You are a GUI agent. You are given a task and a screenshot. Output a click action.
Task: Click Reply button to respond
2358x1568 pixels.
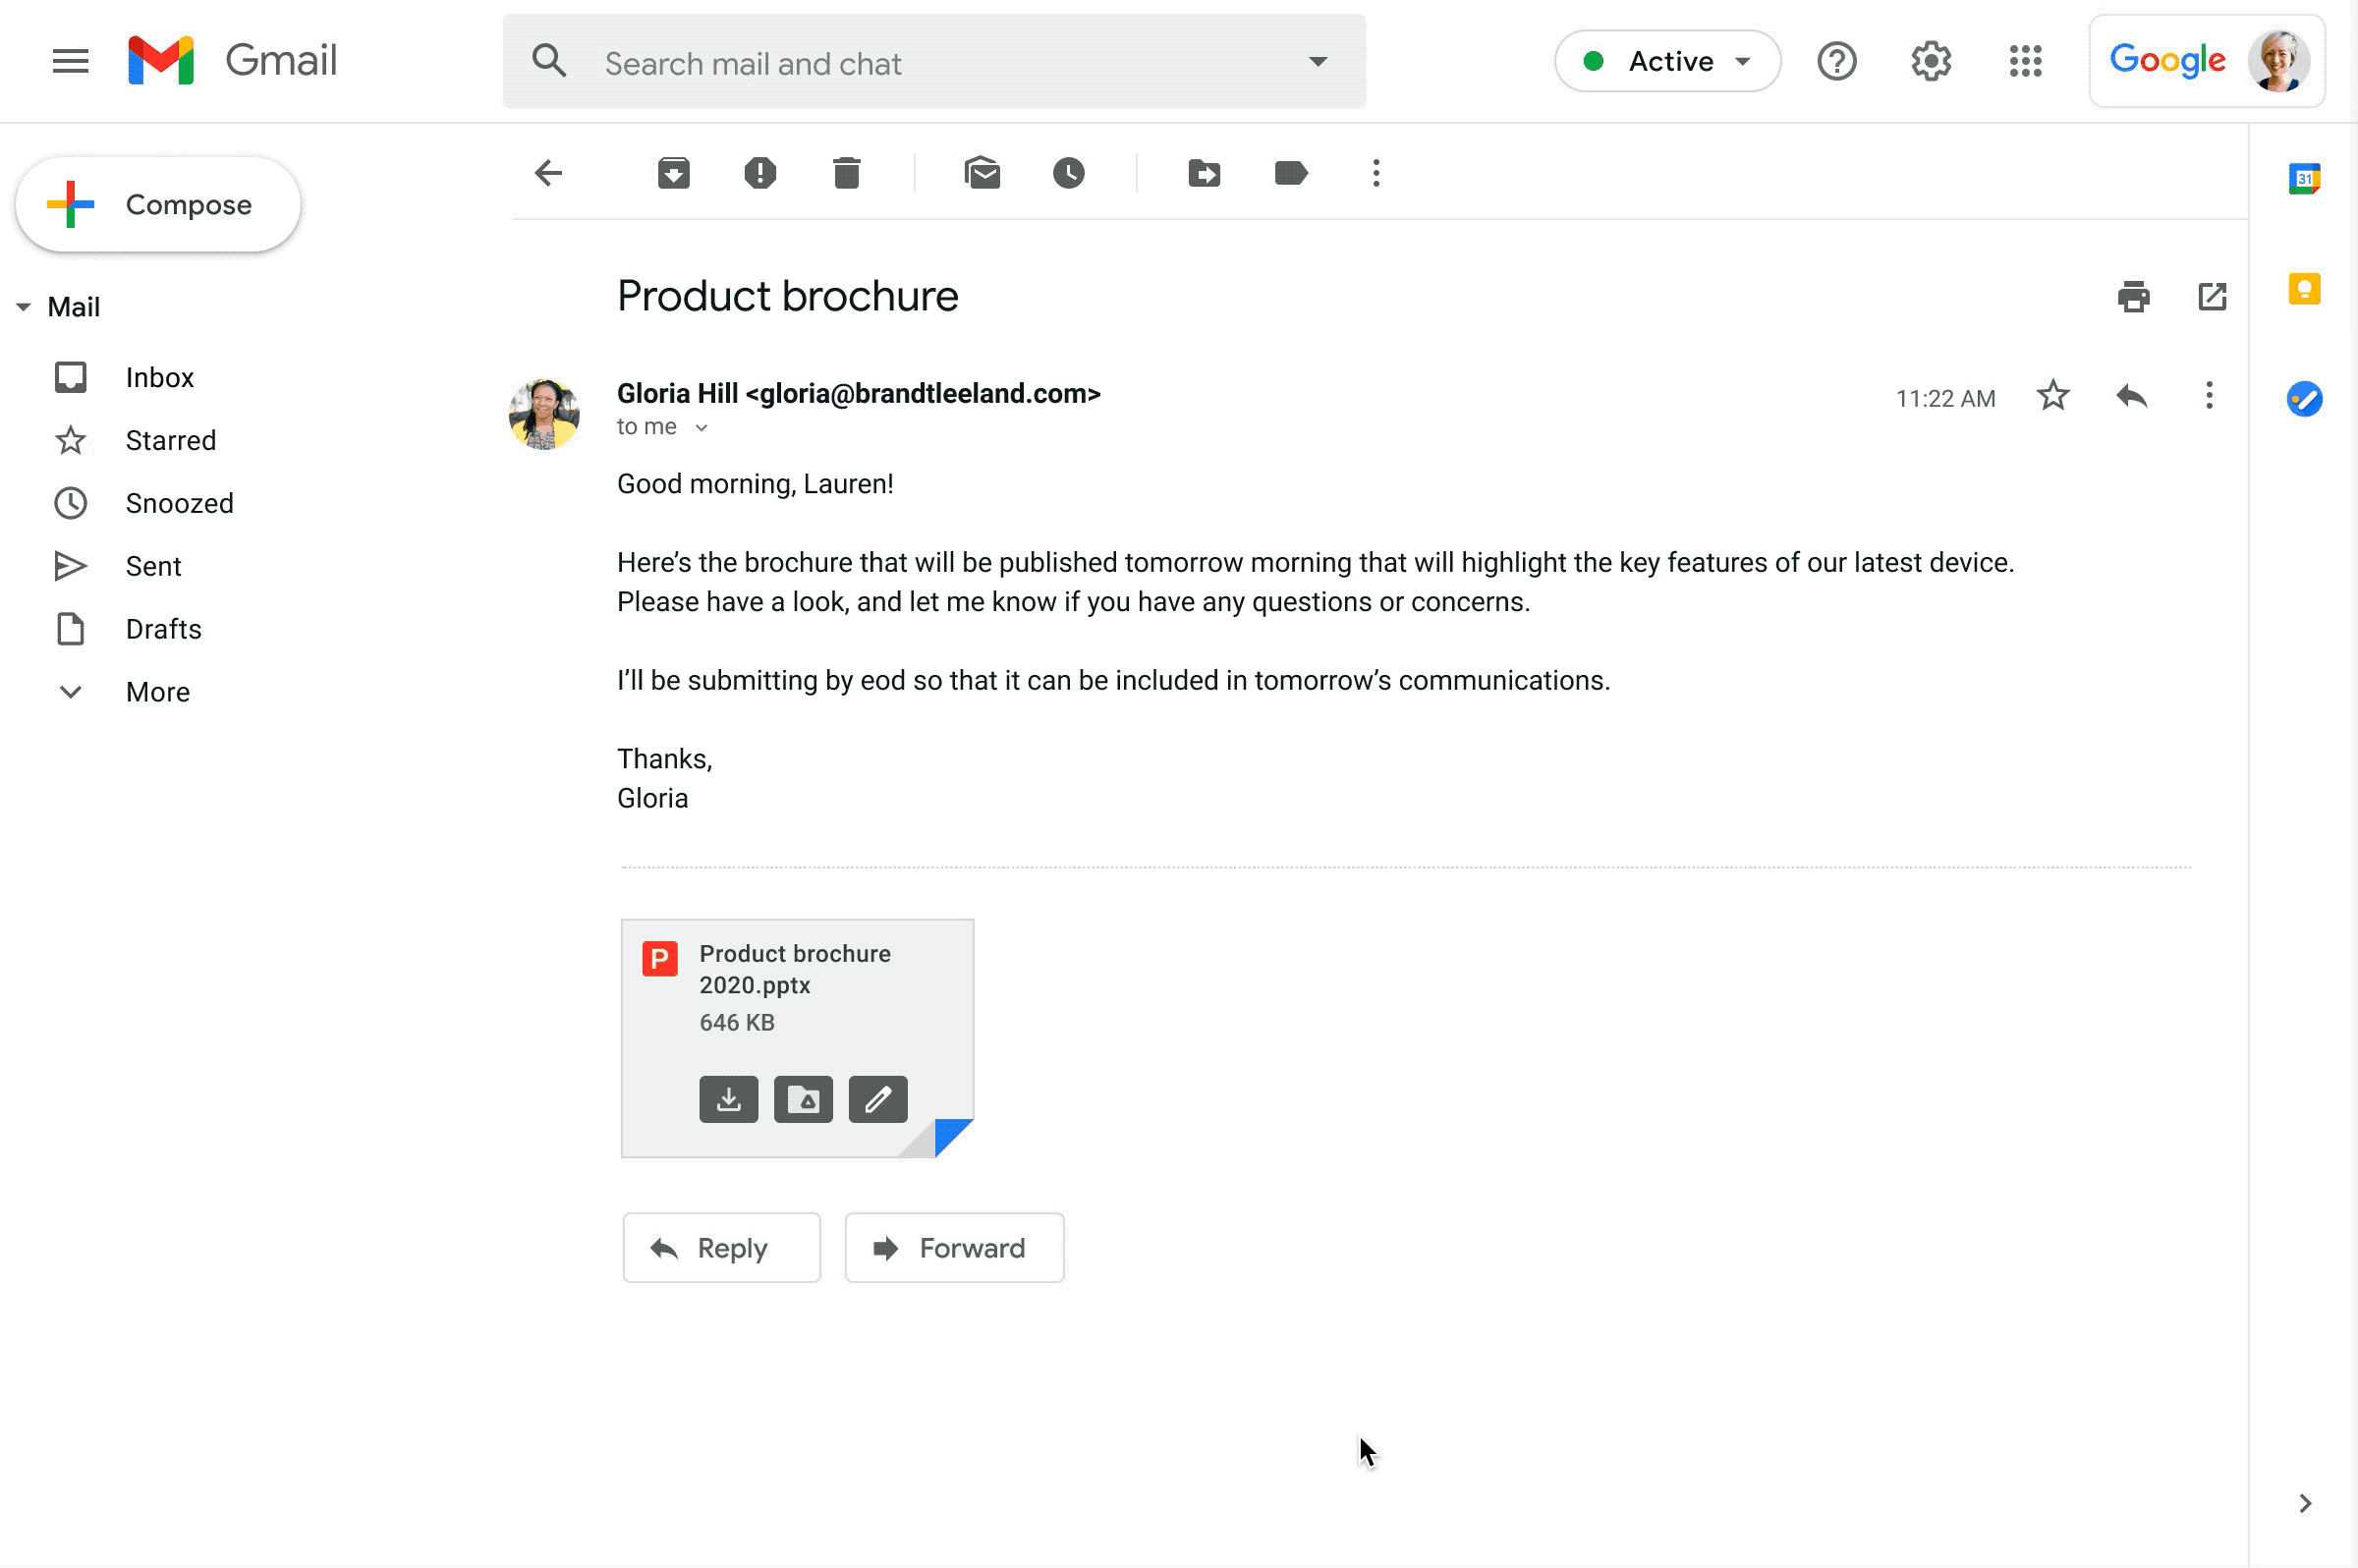(x=721, y=1246)
